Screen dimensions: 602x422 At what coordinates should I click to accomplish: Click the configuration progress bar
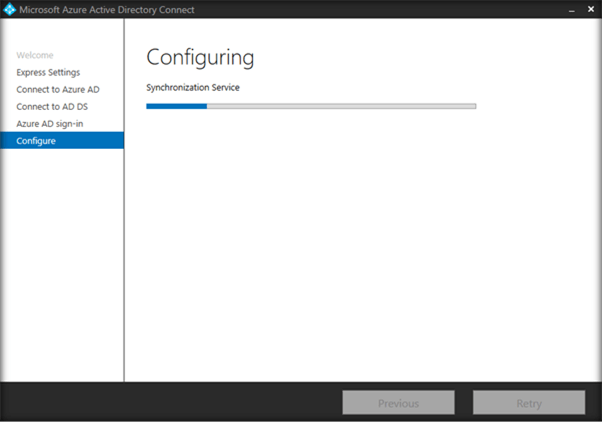point(311,106)
